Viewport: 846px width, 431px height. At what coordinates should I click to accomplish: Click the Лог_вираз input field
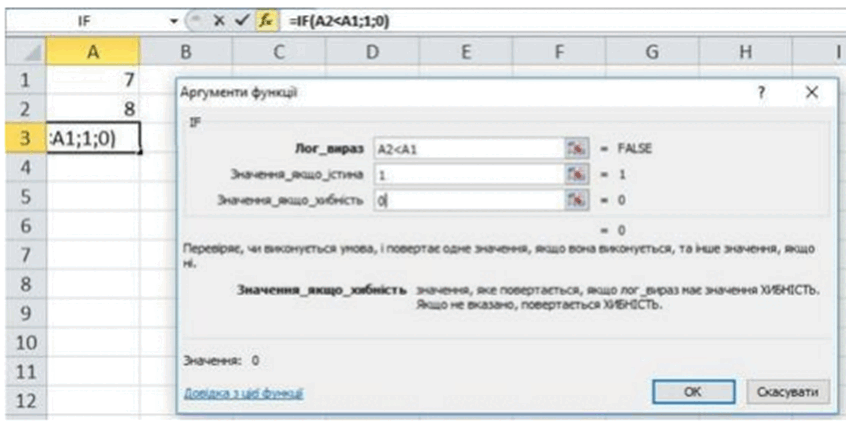click(469, 149)
